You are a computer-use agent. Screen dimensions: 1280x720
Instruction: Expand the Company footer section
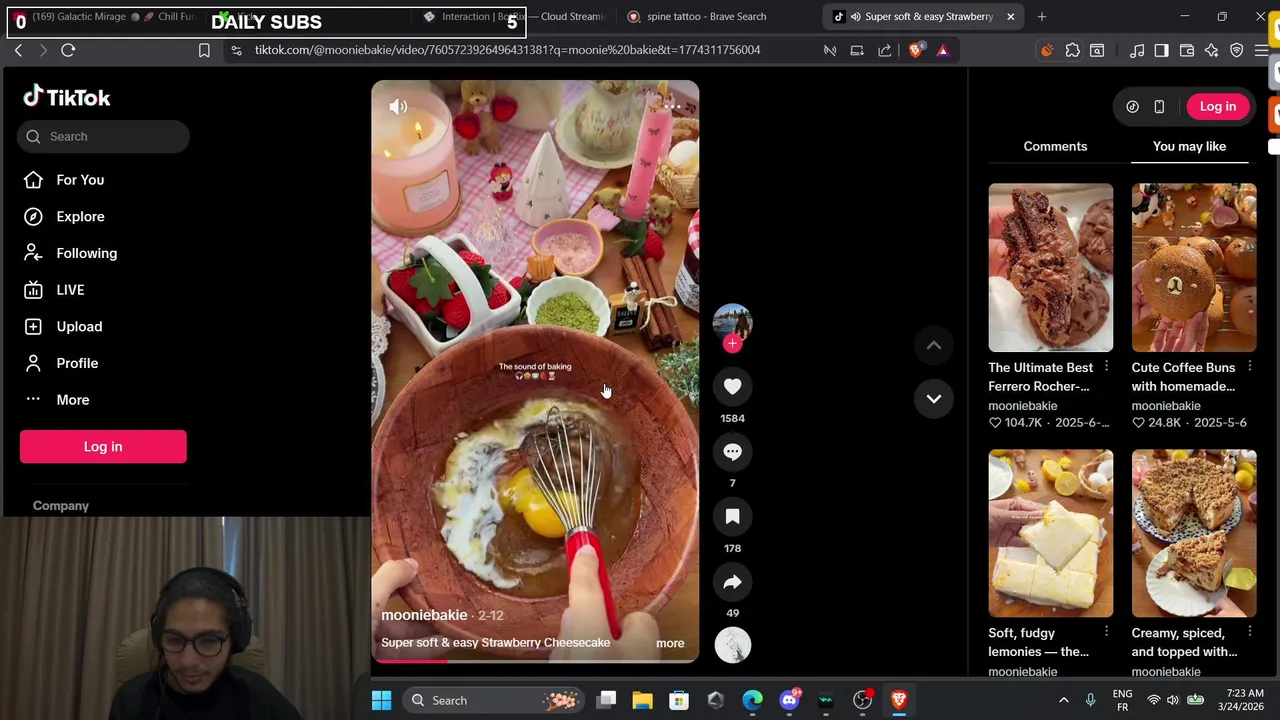[x=61, y=506]
